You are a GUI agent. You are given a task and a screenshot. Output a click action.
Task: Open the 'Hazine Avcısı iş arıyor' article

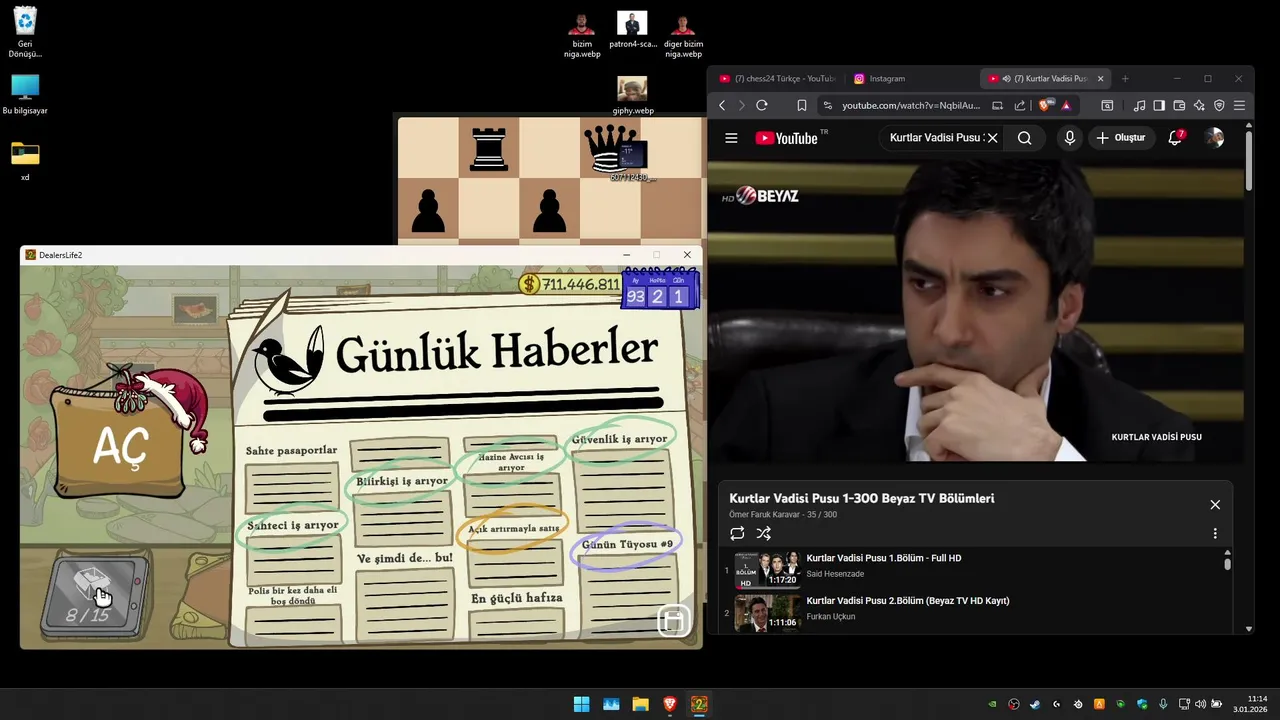511,462
